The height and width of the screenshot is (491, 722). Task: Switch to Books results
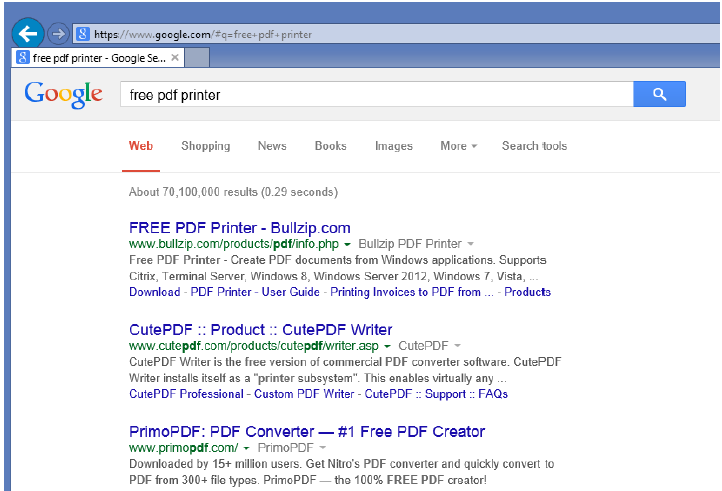pyautogui.click(x=331, y=146)
